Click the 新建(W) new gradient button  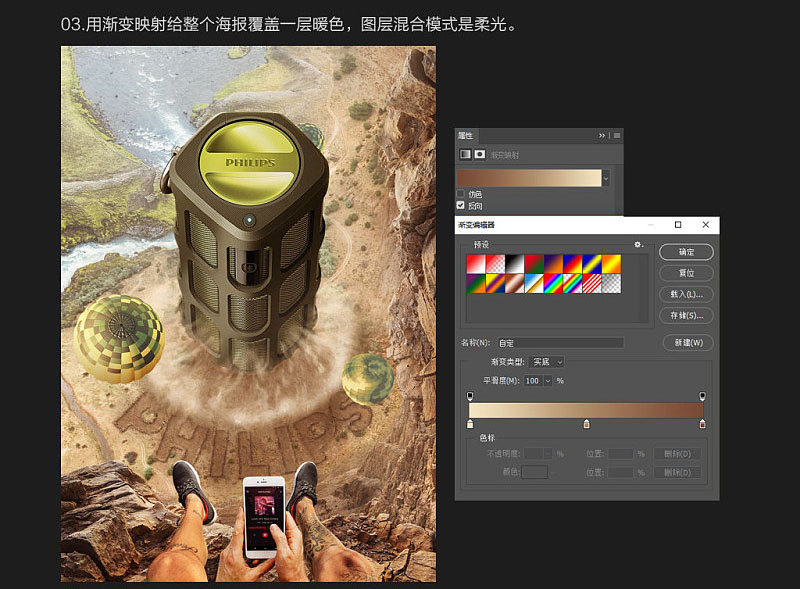pyautogui.click(x=688, y=342)
